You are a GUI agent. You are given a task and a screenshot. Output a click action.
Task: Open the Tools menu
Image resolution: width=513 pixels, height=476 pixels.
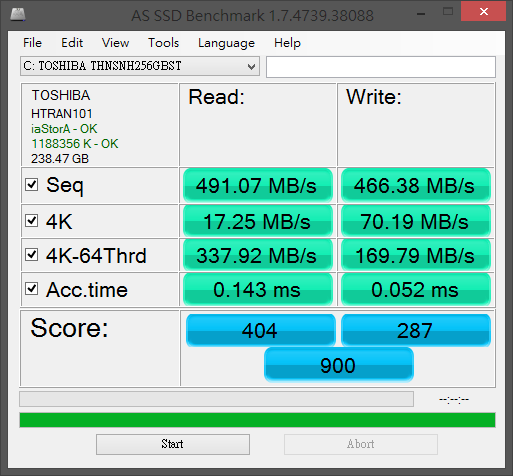point(163,43)
